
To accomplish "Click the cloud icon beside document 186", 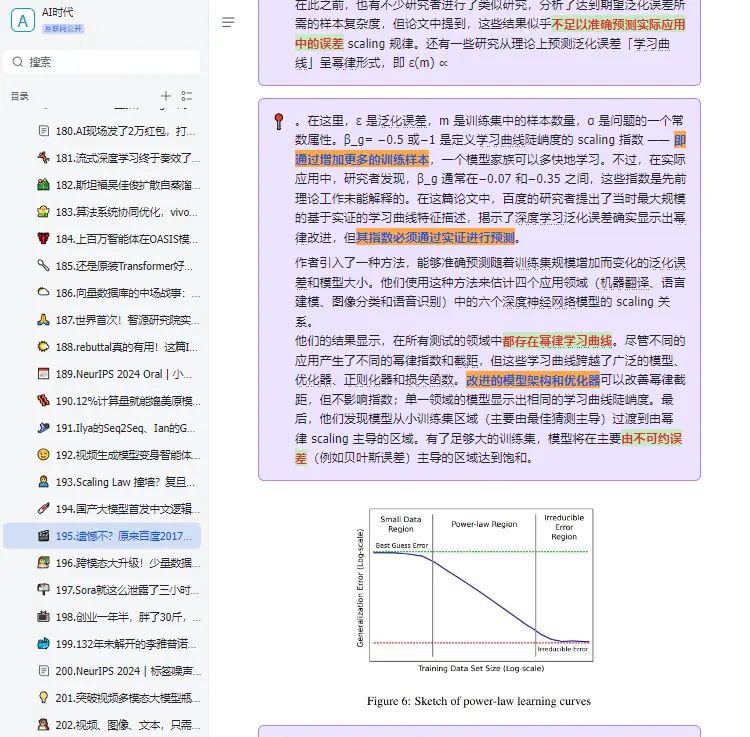I will point(43,293).
